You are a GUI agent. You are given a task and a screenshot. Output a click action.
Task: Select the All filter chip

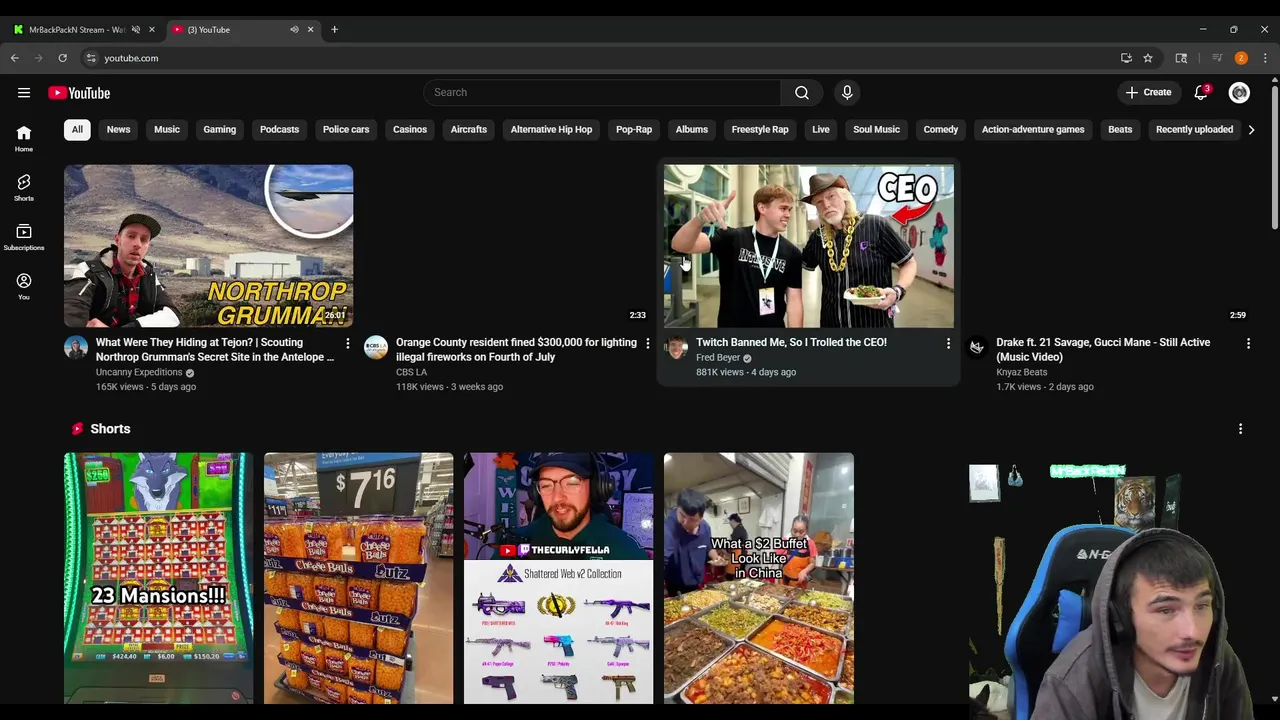pyautogui.click(x=77, y=130)
